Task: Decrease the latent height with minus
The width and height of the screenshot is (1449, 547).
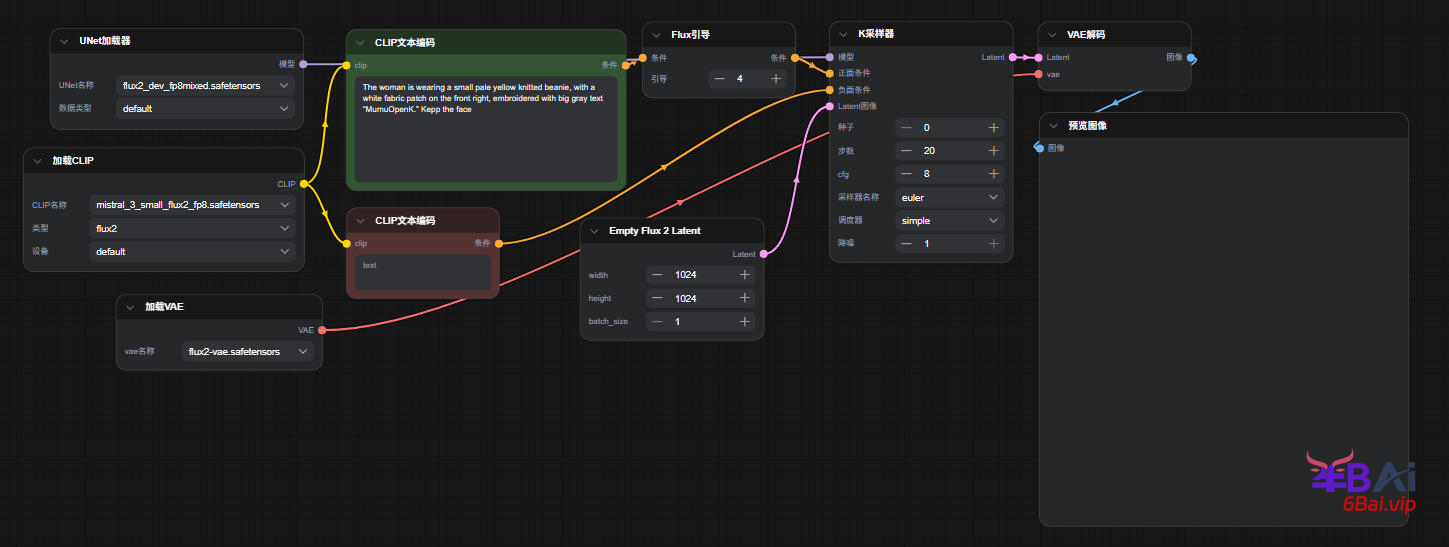Action: [x=657, y=298]
